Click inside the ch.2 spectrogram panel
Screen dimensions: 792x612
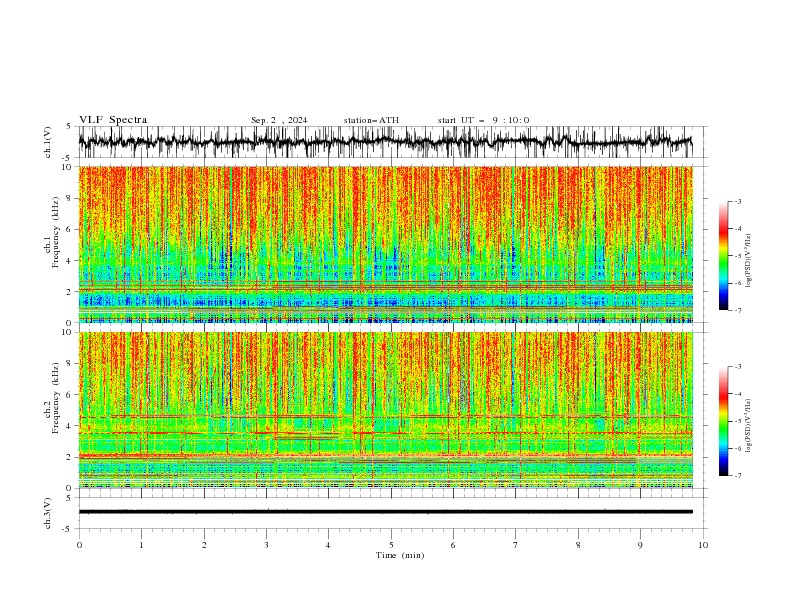coord(385,410)
